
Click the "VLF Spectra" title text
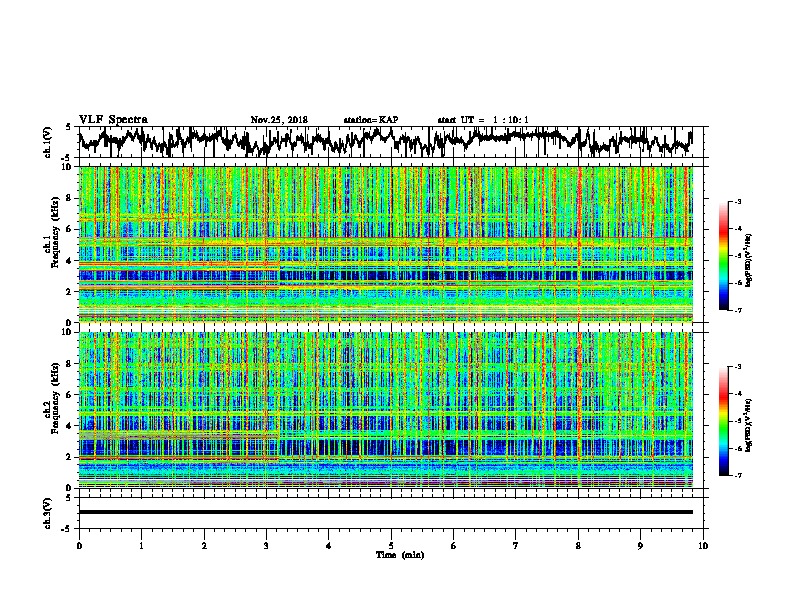tap(113, 120)
